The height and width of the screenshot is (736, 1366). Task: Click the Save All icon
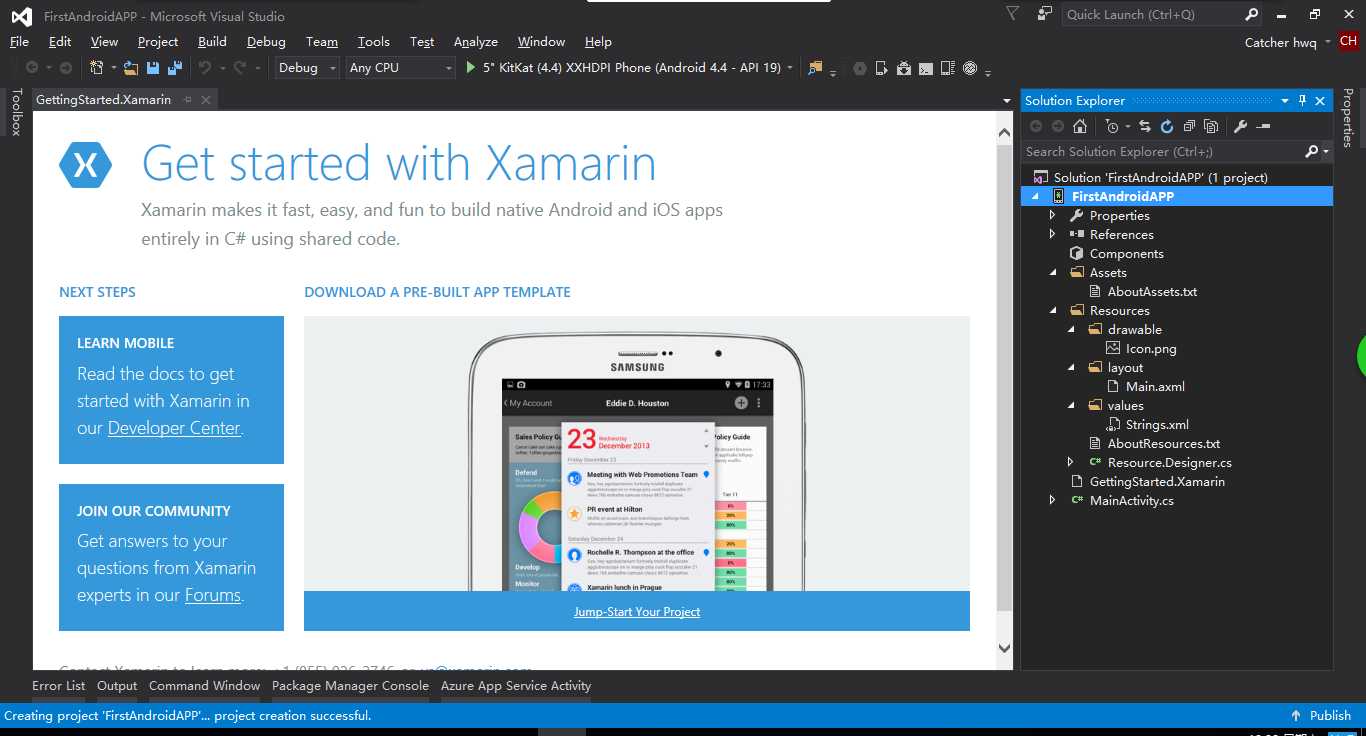point(174,68)
